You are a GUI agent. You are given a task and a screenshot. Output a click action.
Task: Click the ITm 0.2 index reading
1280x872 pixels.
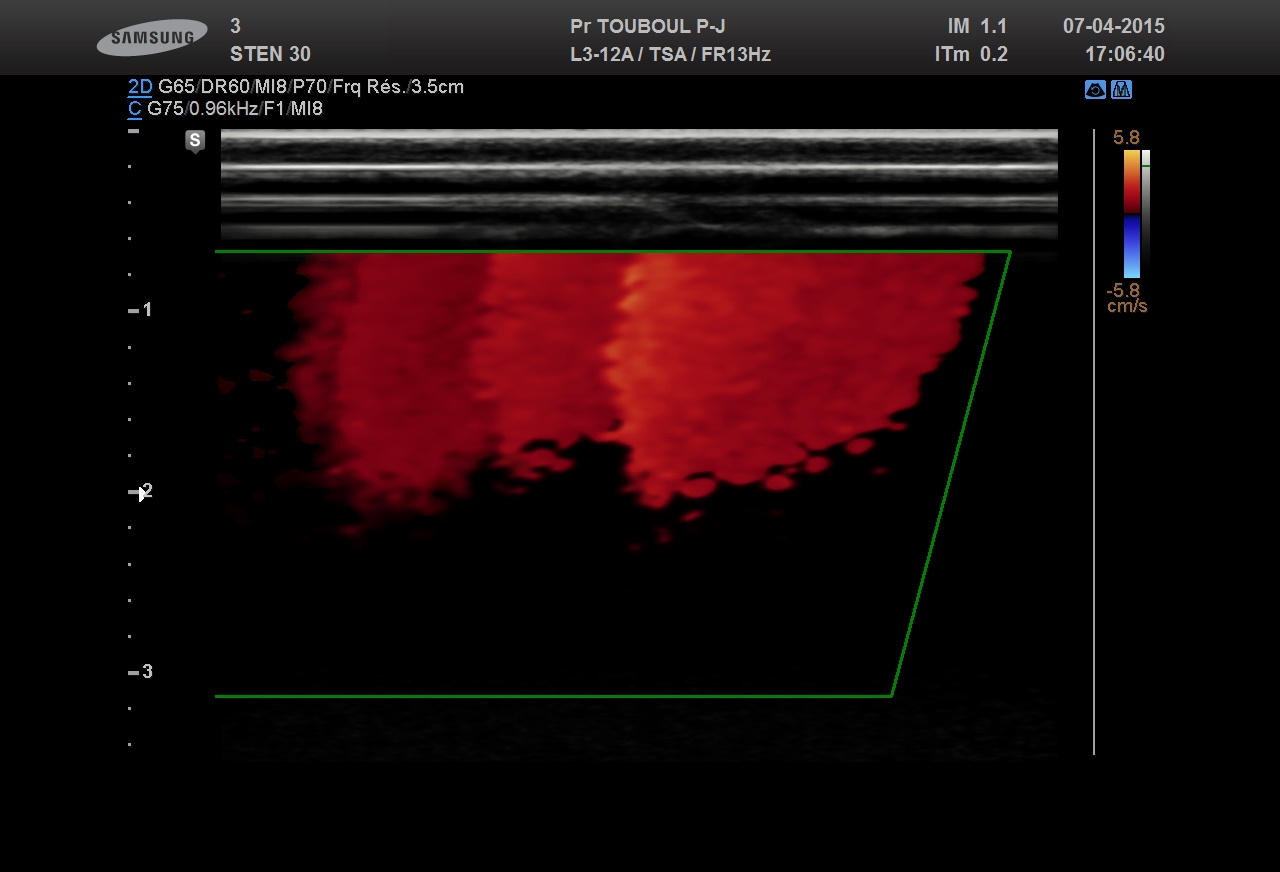970,55
